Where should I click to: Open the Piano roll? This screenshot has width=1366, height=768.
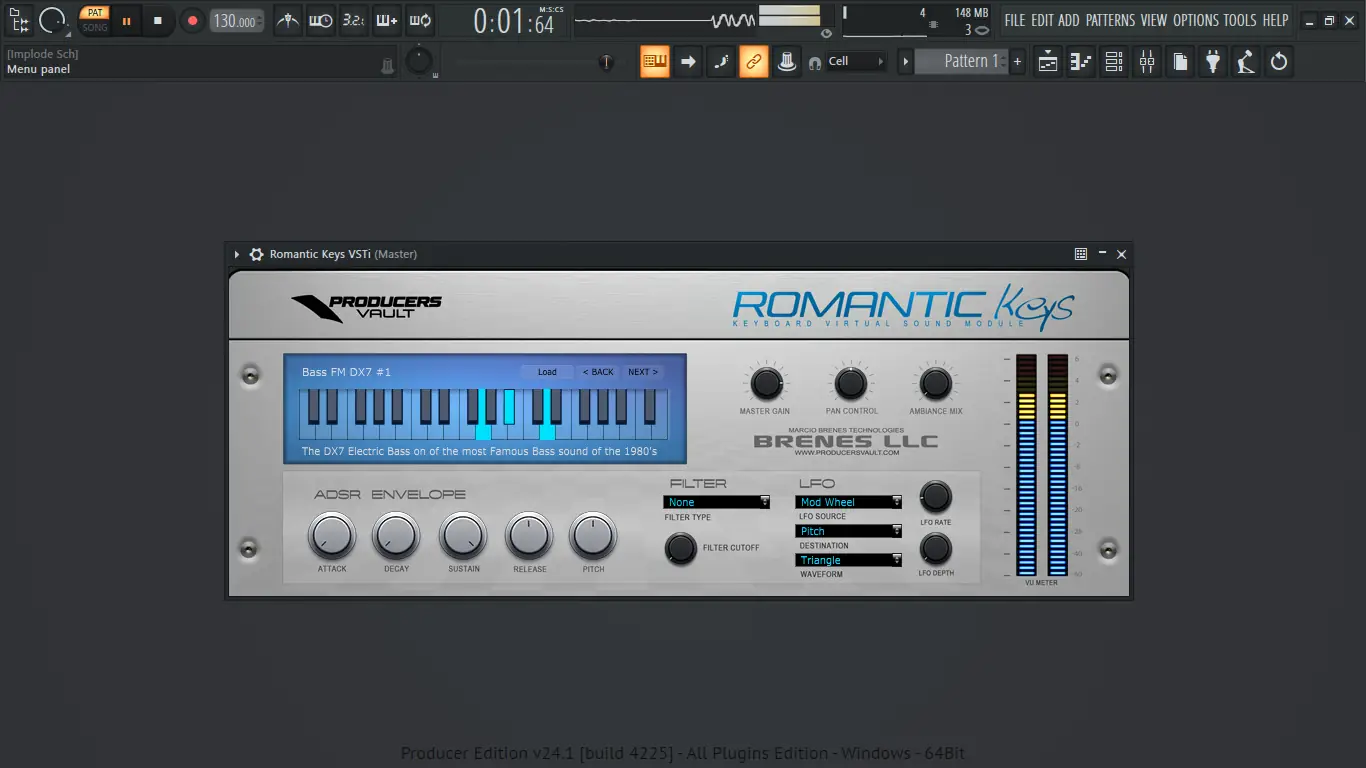click(x=1080, y=61)
